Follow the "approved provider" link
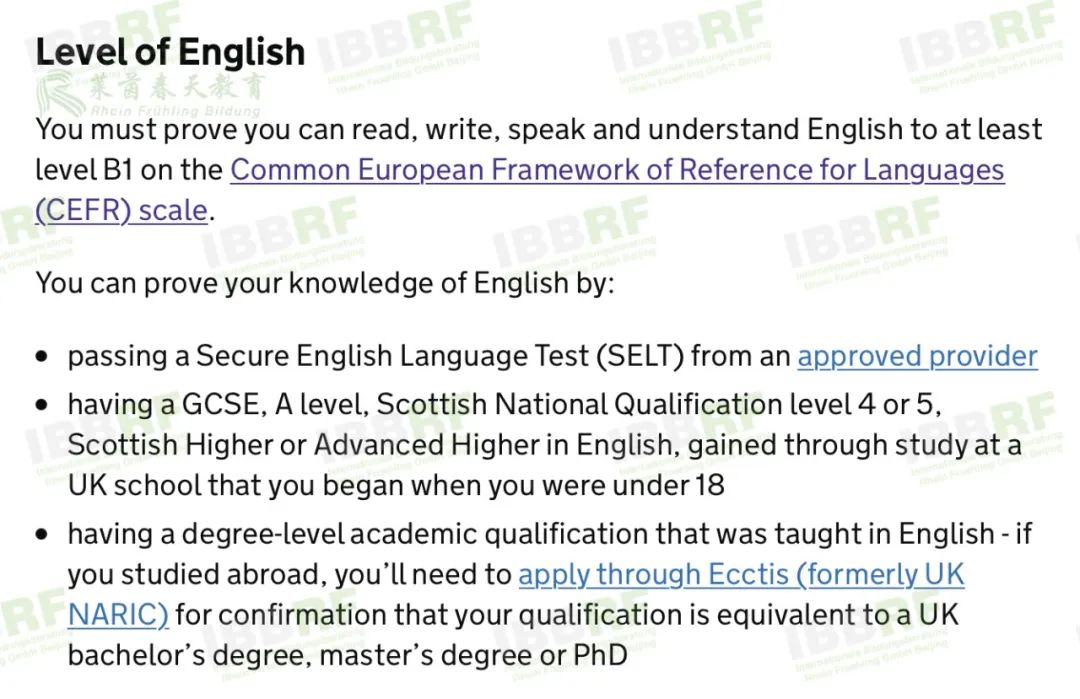1080x699 pixels. [917, 356]
